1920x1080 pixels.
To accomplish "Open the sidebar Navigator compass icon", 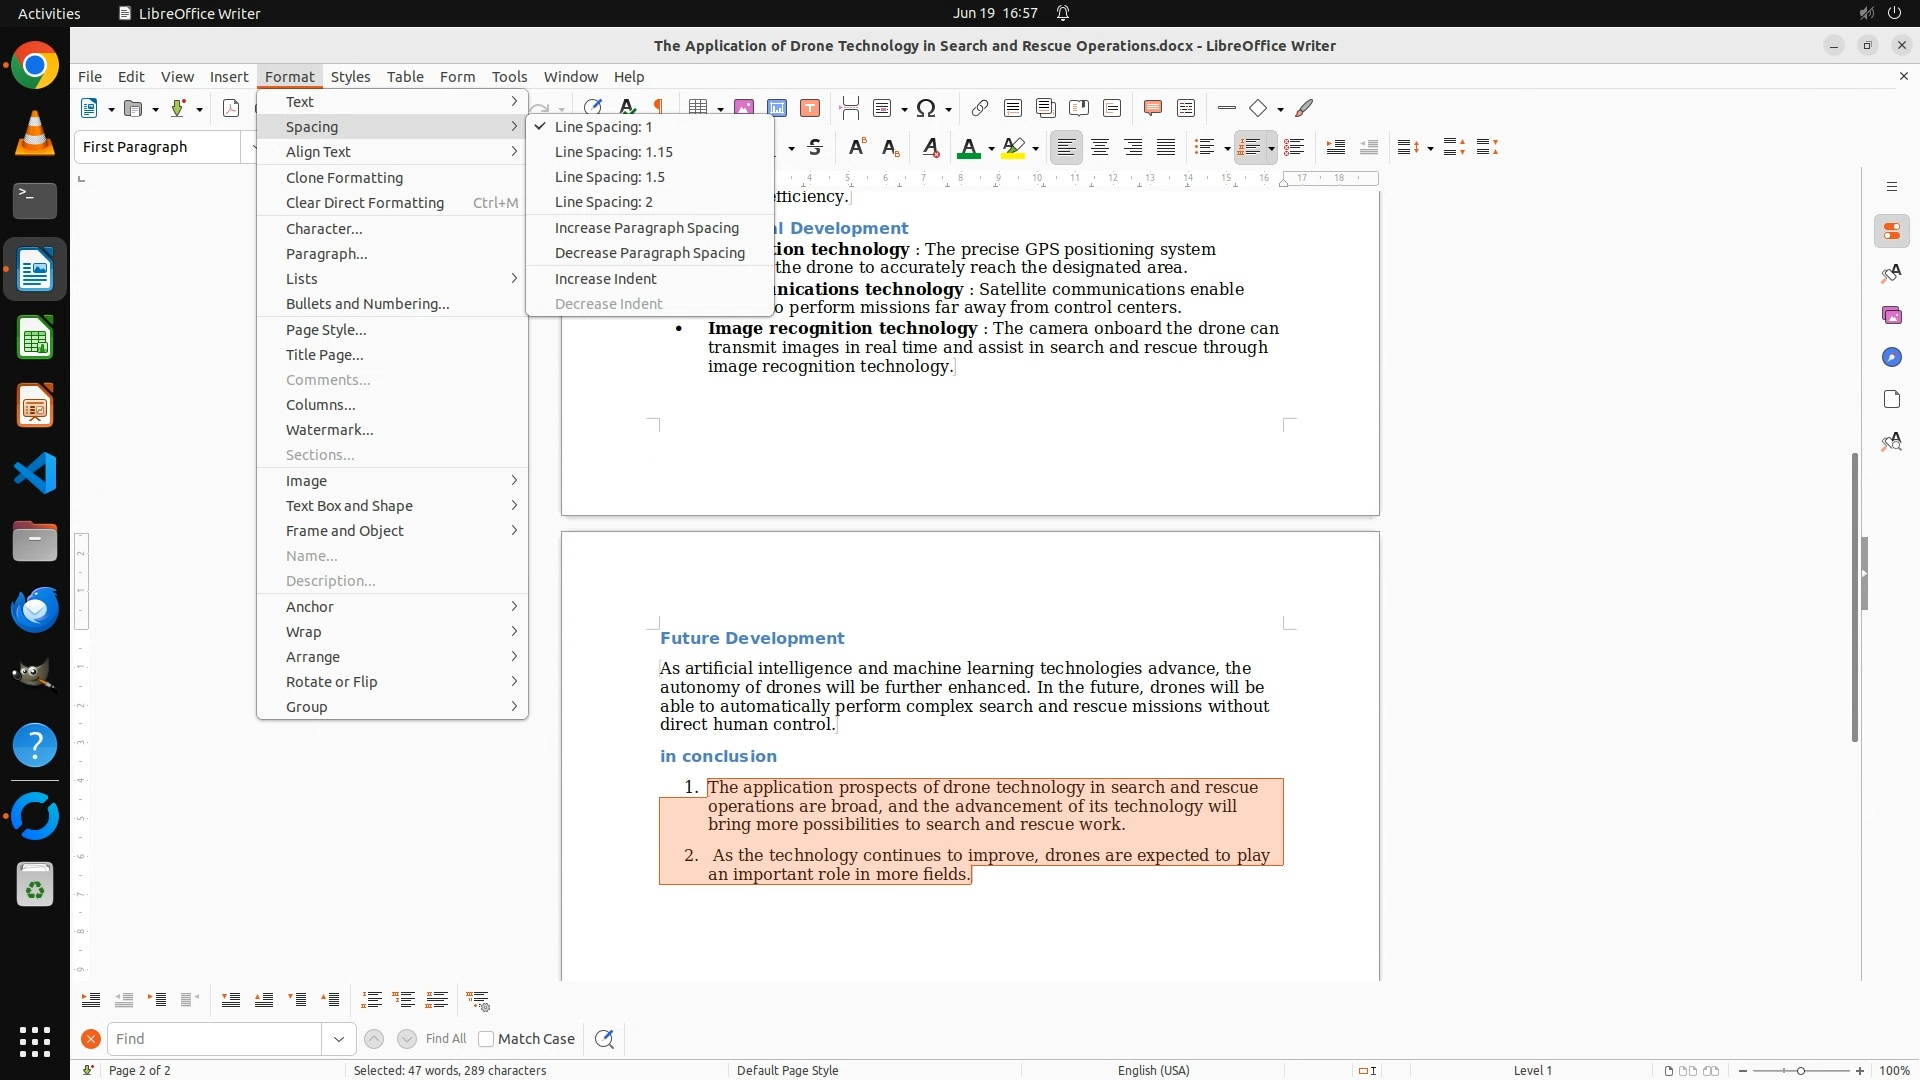I will pos(1891,358).
